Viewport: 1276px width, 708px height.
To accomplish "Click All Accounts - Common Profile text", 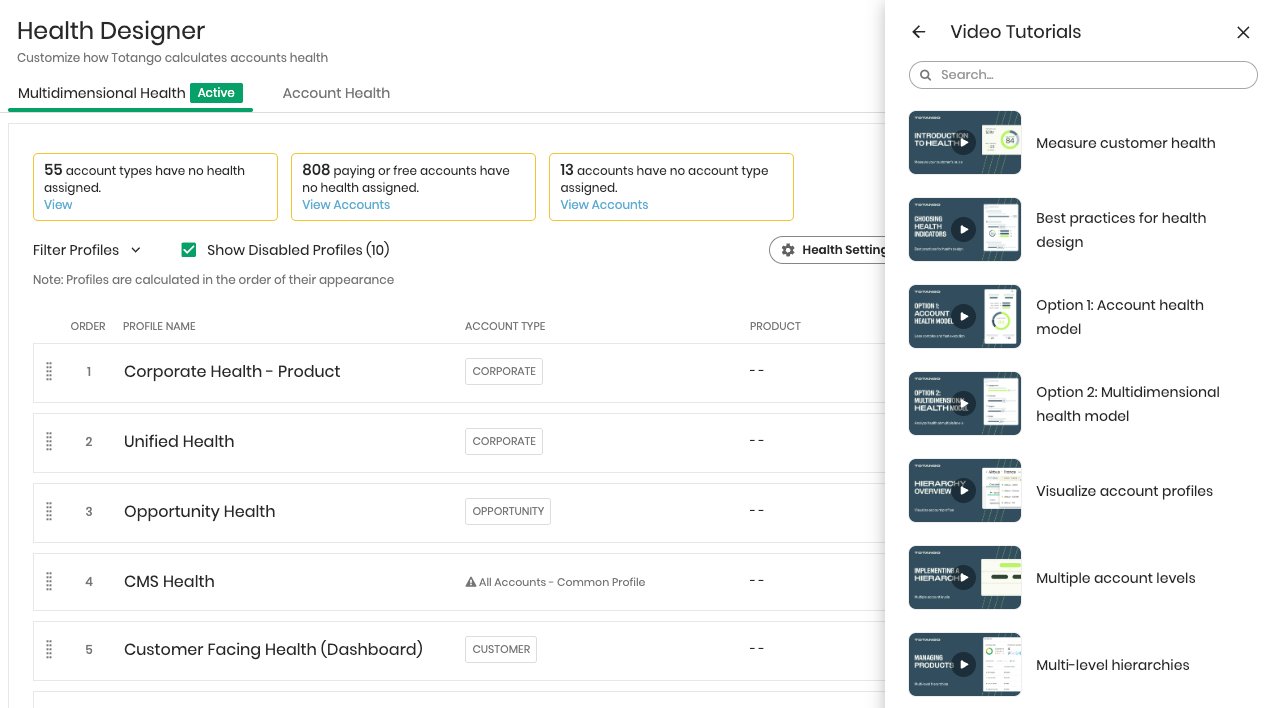I will [562, 582].
